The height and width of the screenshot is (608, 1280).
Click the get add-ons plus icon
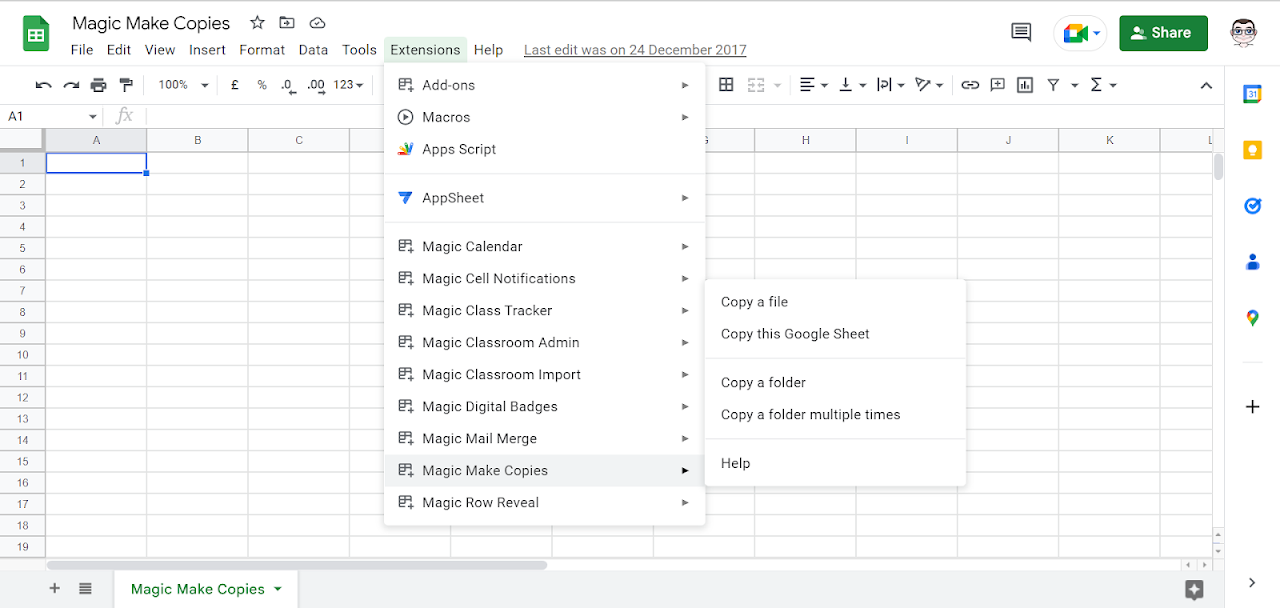click(1252, 406)
